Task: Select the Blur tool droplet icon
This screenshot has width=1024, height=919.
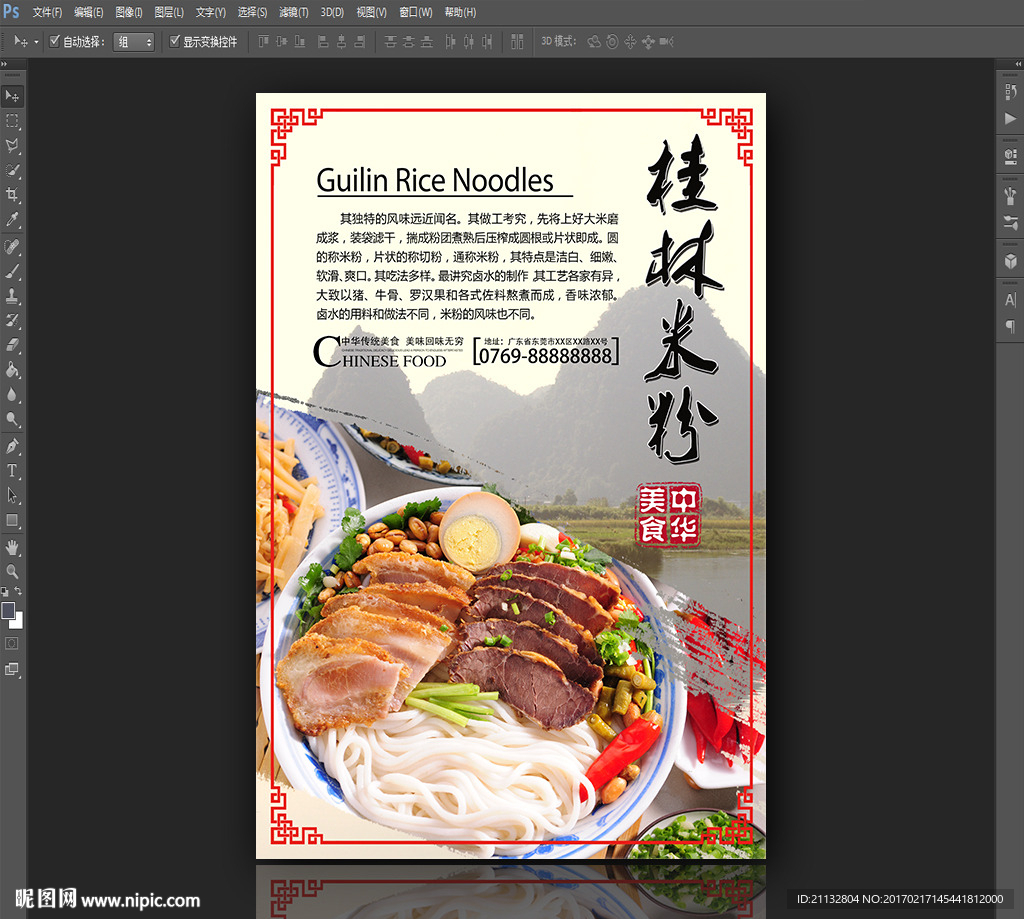Action: click(x=12, y=395)
